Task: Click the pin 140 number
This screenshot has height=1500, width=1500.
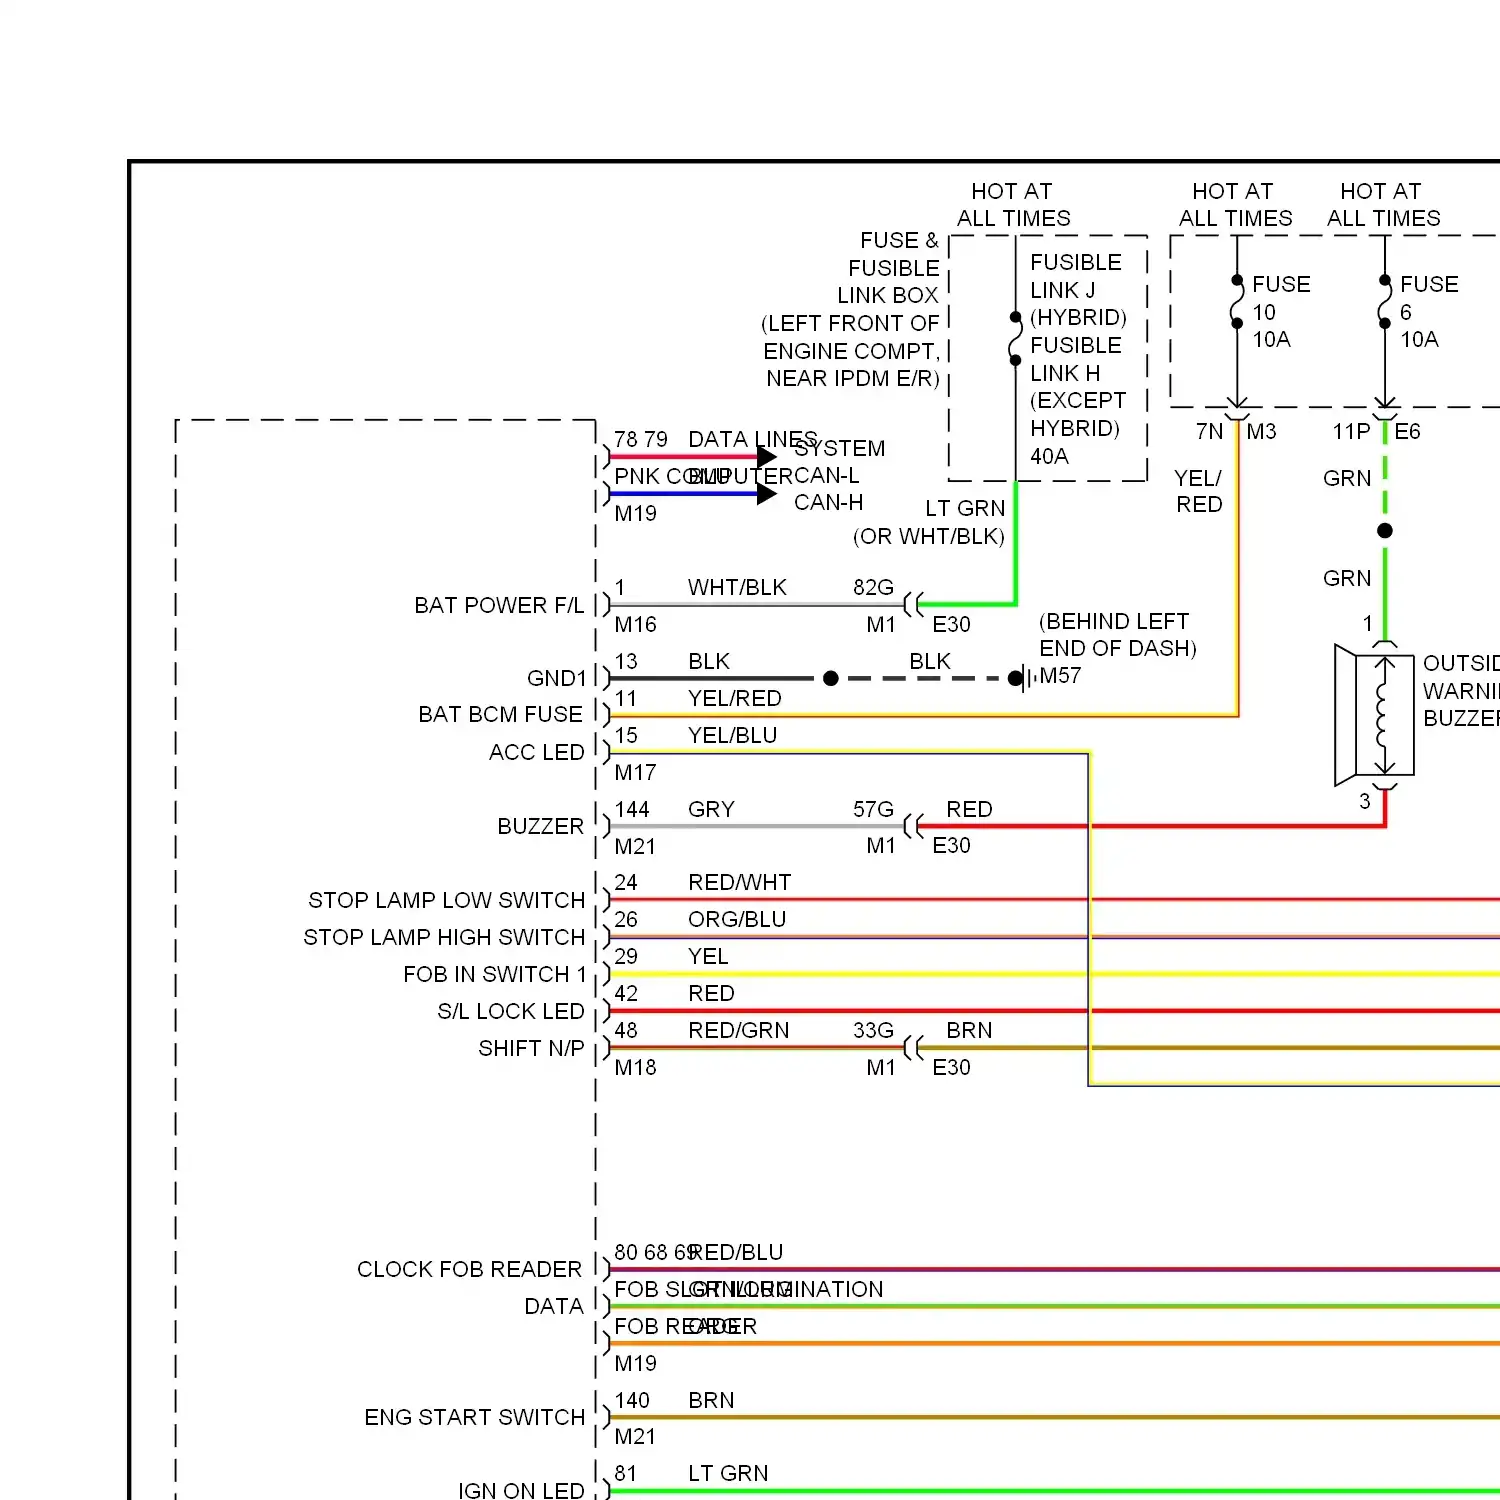Action: tap(632, 1400)
